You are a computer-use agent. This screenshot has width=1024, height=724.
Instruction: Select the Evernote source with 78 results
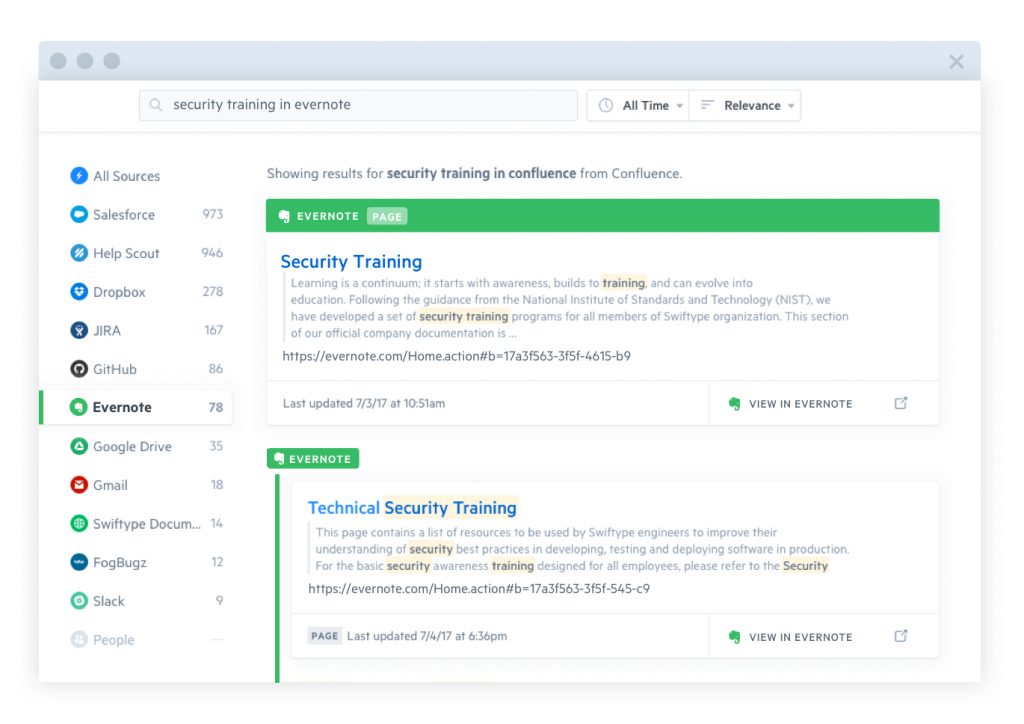click(136, 407)
